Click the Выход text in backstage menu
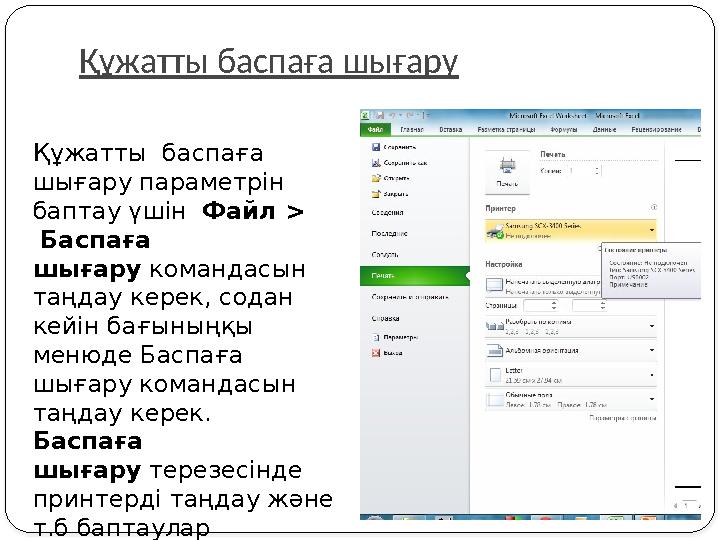Image resolution: width=720 pixels, height=540 pixels. coord(393,353)
